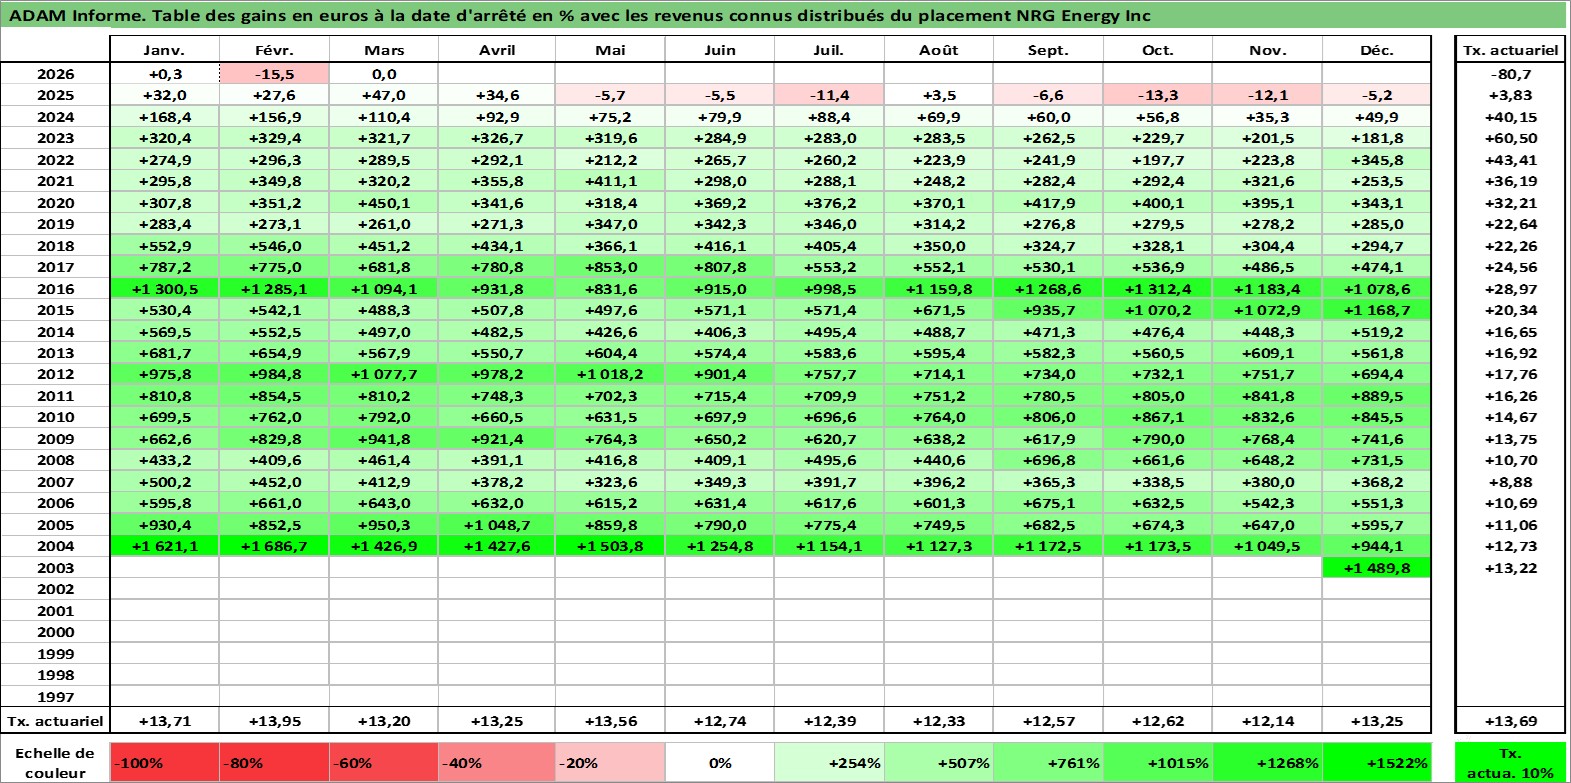Select the '+1 048,7' cell in row 2005

pyautogui.click(x=497, y=525)
